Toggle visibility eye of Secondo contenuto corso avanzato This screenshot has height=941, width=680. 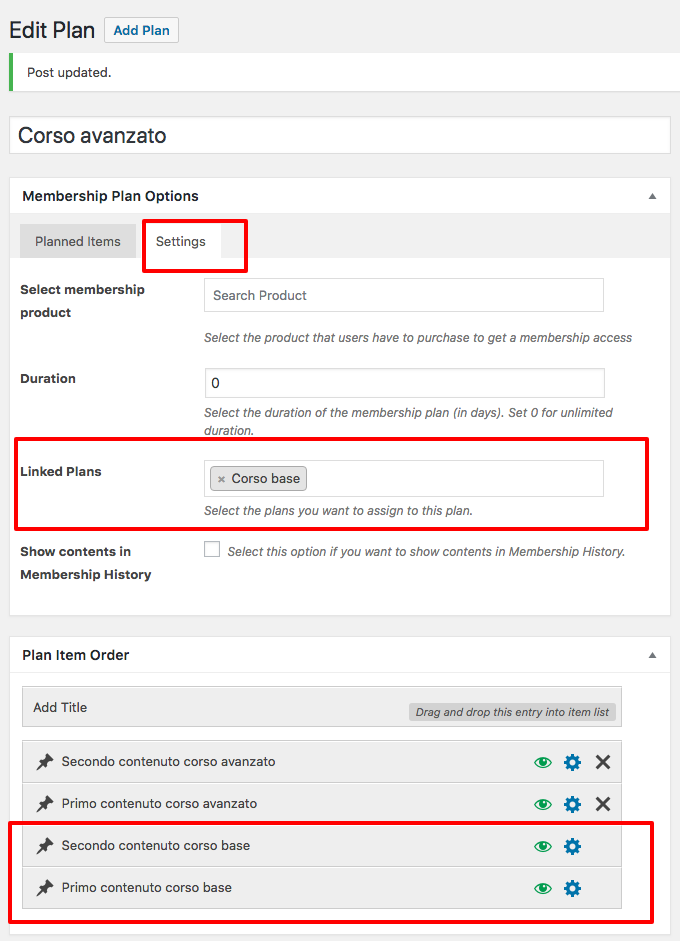click(543, 762)
